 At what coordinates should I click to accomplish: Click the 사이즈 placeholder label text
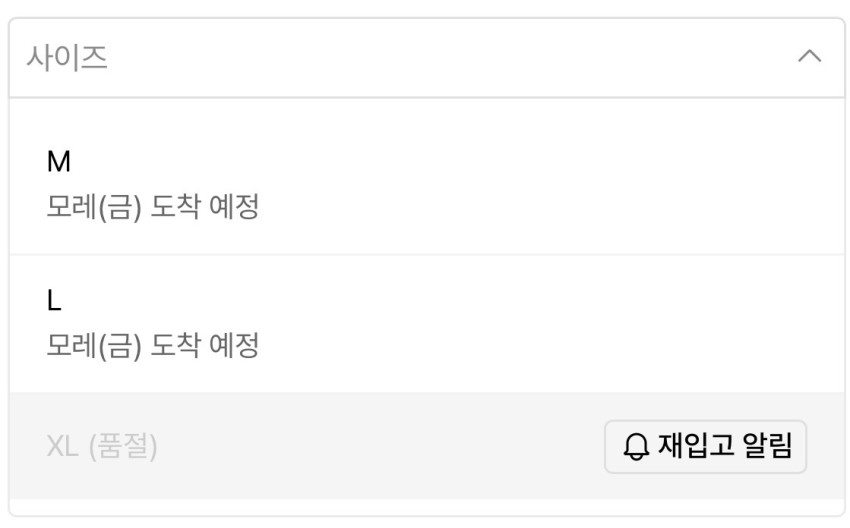click(x=67, y=58)
